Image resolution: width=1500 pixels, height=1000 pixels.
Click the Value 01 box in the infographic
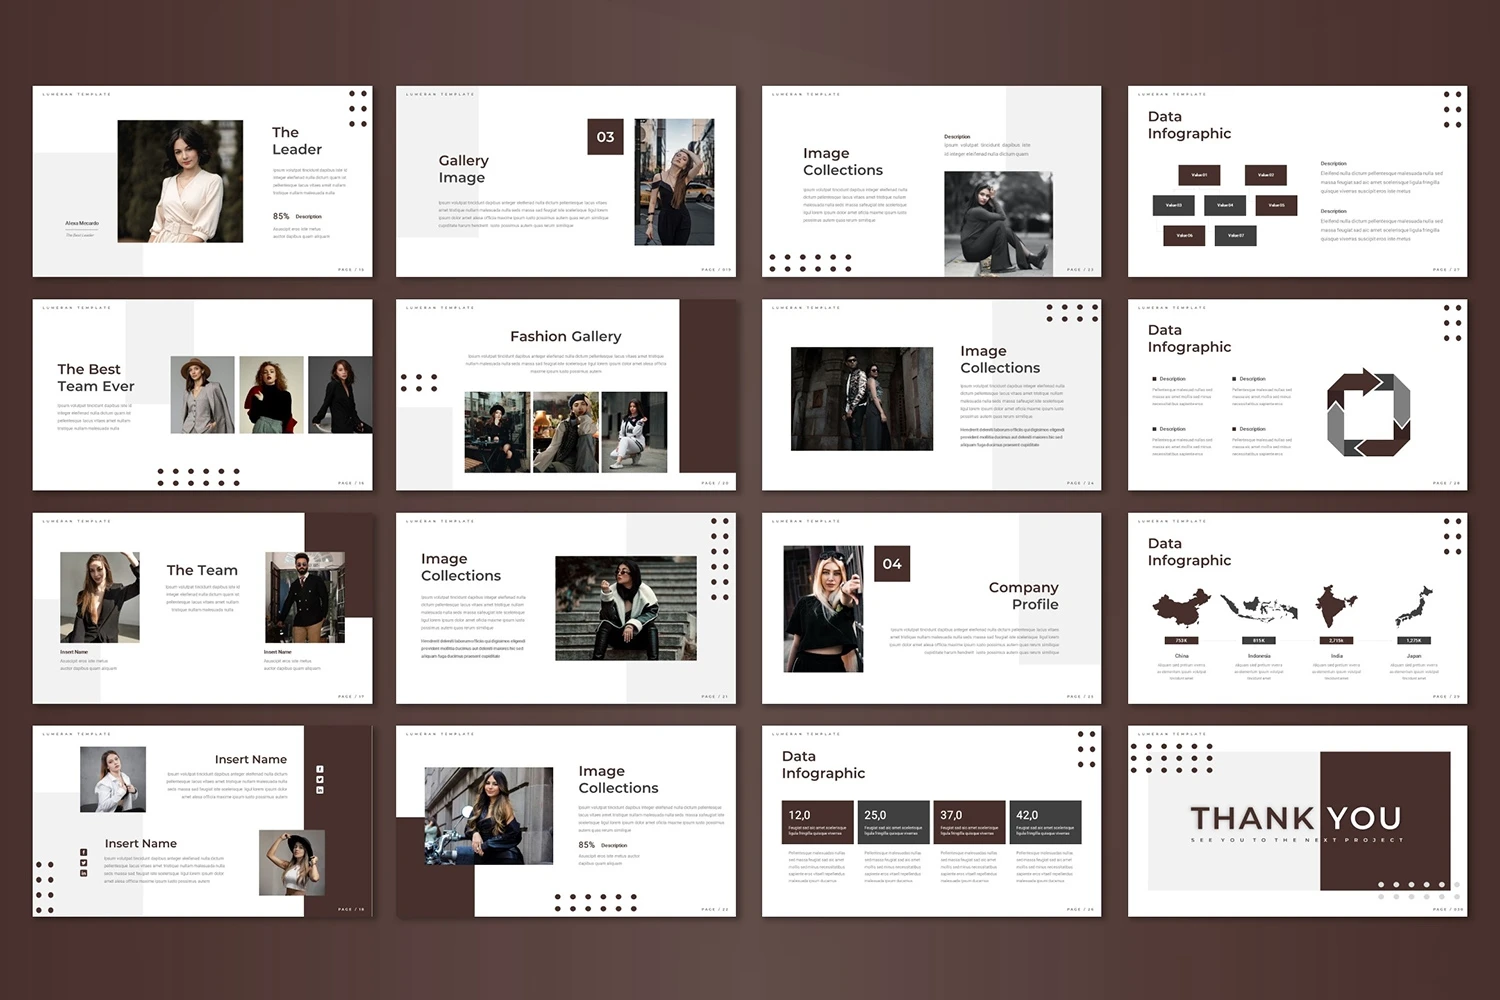[x=1198, y=175]
